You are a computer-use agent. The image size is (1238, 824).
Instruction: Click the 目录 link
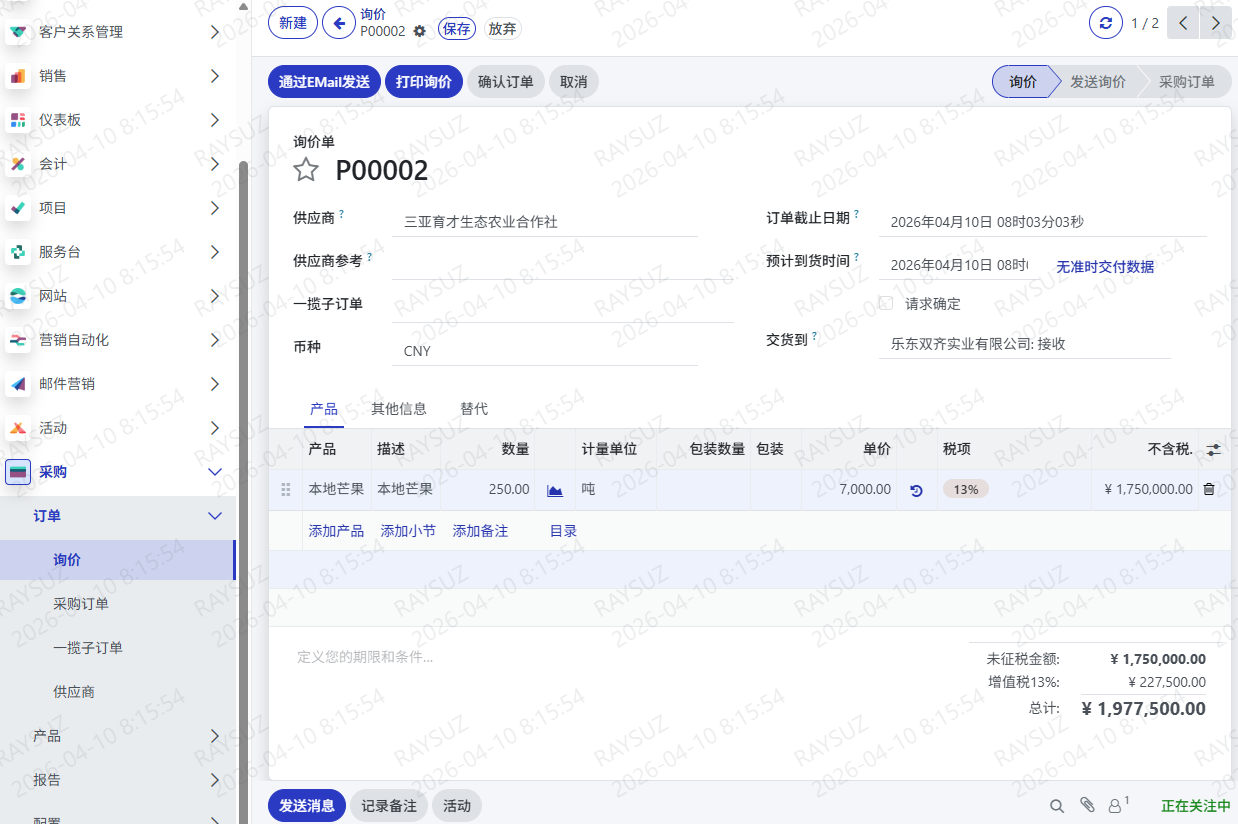564,531
